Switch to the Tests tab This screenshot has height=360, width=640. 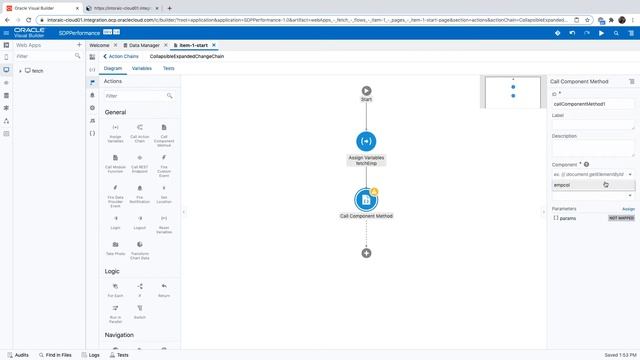(169, 68)
